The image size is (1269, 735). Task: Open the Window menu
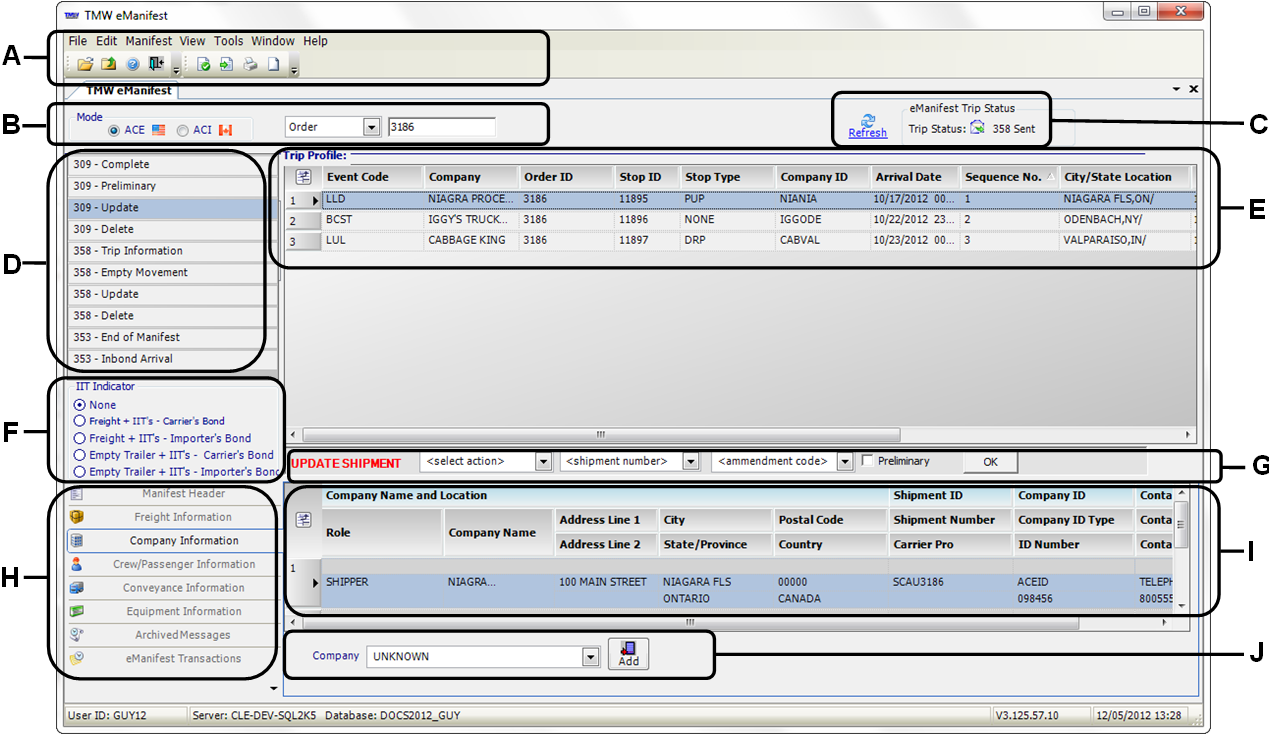pos(273,41)
